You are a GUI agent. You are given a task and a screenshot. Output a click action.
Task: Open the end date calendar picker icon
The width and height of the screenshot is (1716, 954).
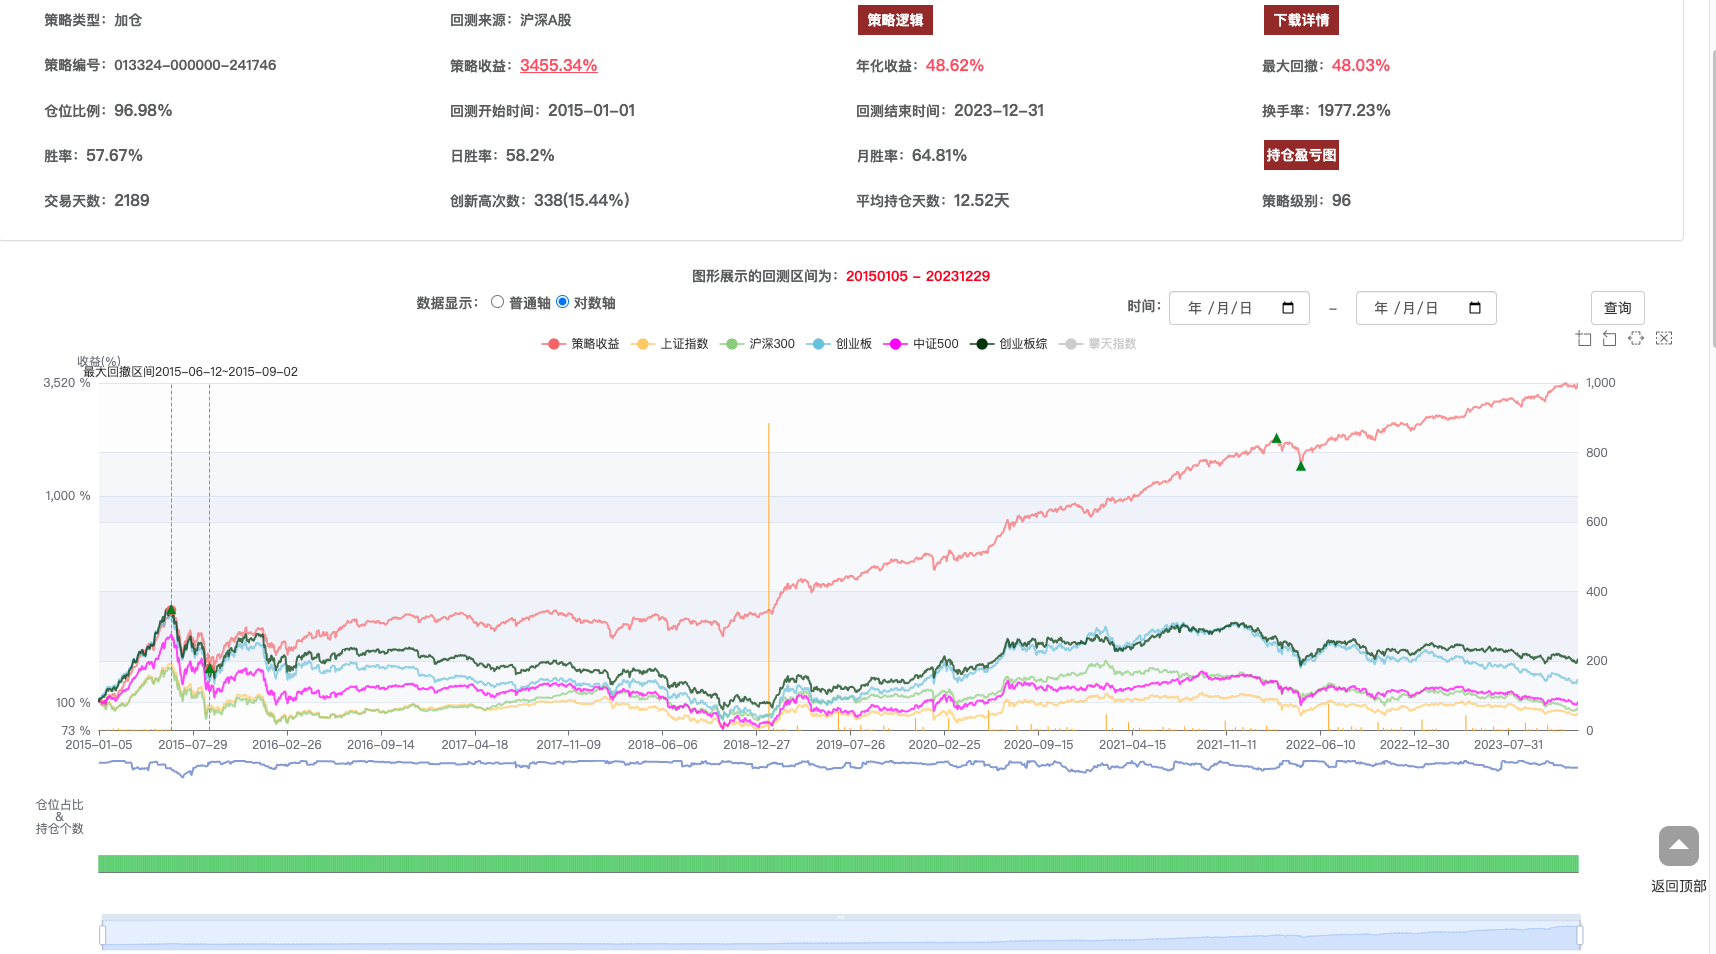(x=1475, y=308)
